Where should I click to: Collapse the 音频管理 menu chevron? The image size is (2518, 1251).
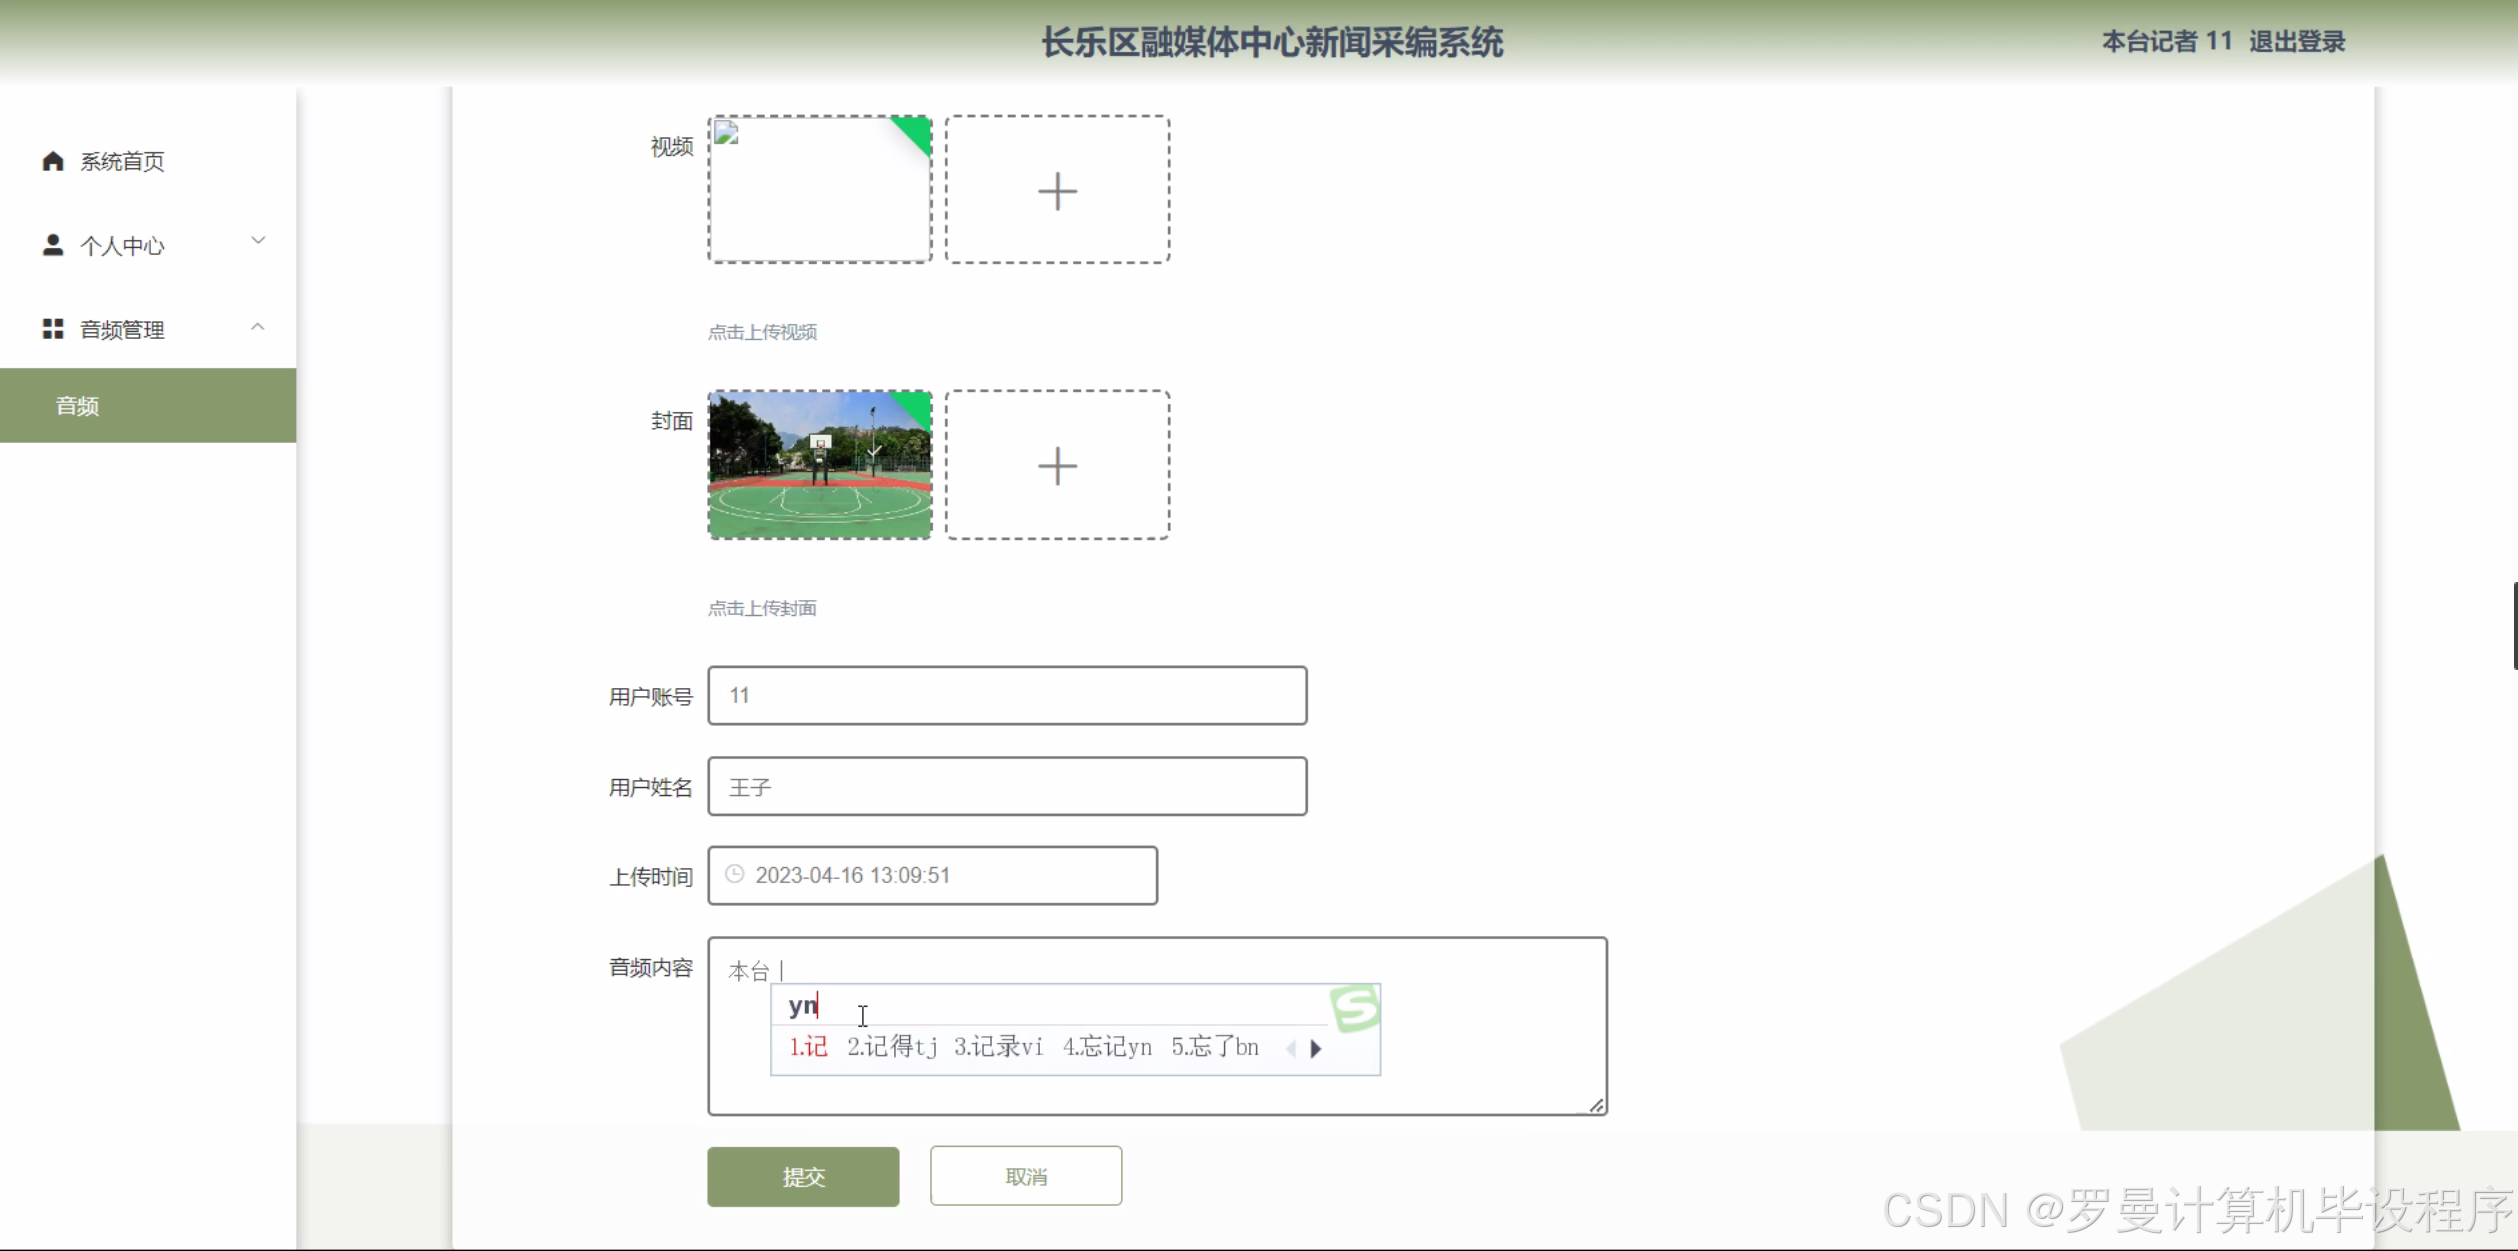tap(258, 327)
